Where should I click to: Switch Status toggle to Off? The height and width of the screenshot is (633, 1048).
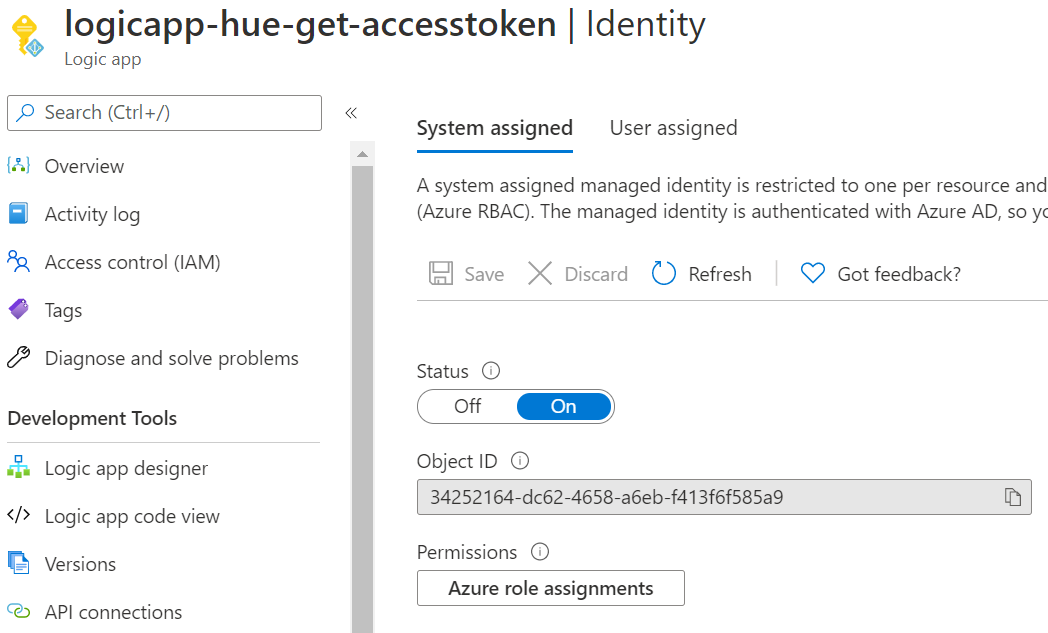468,406
